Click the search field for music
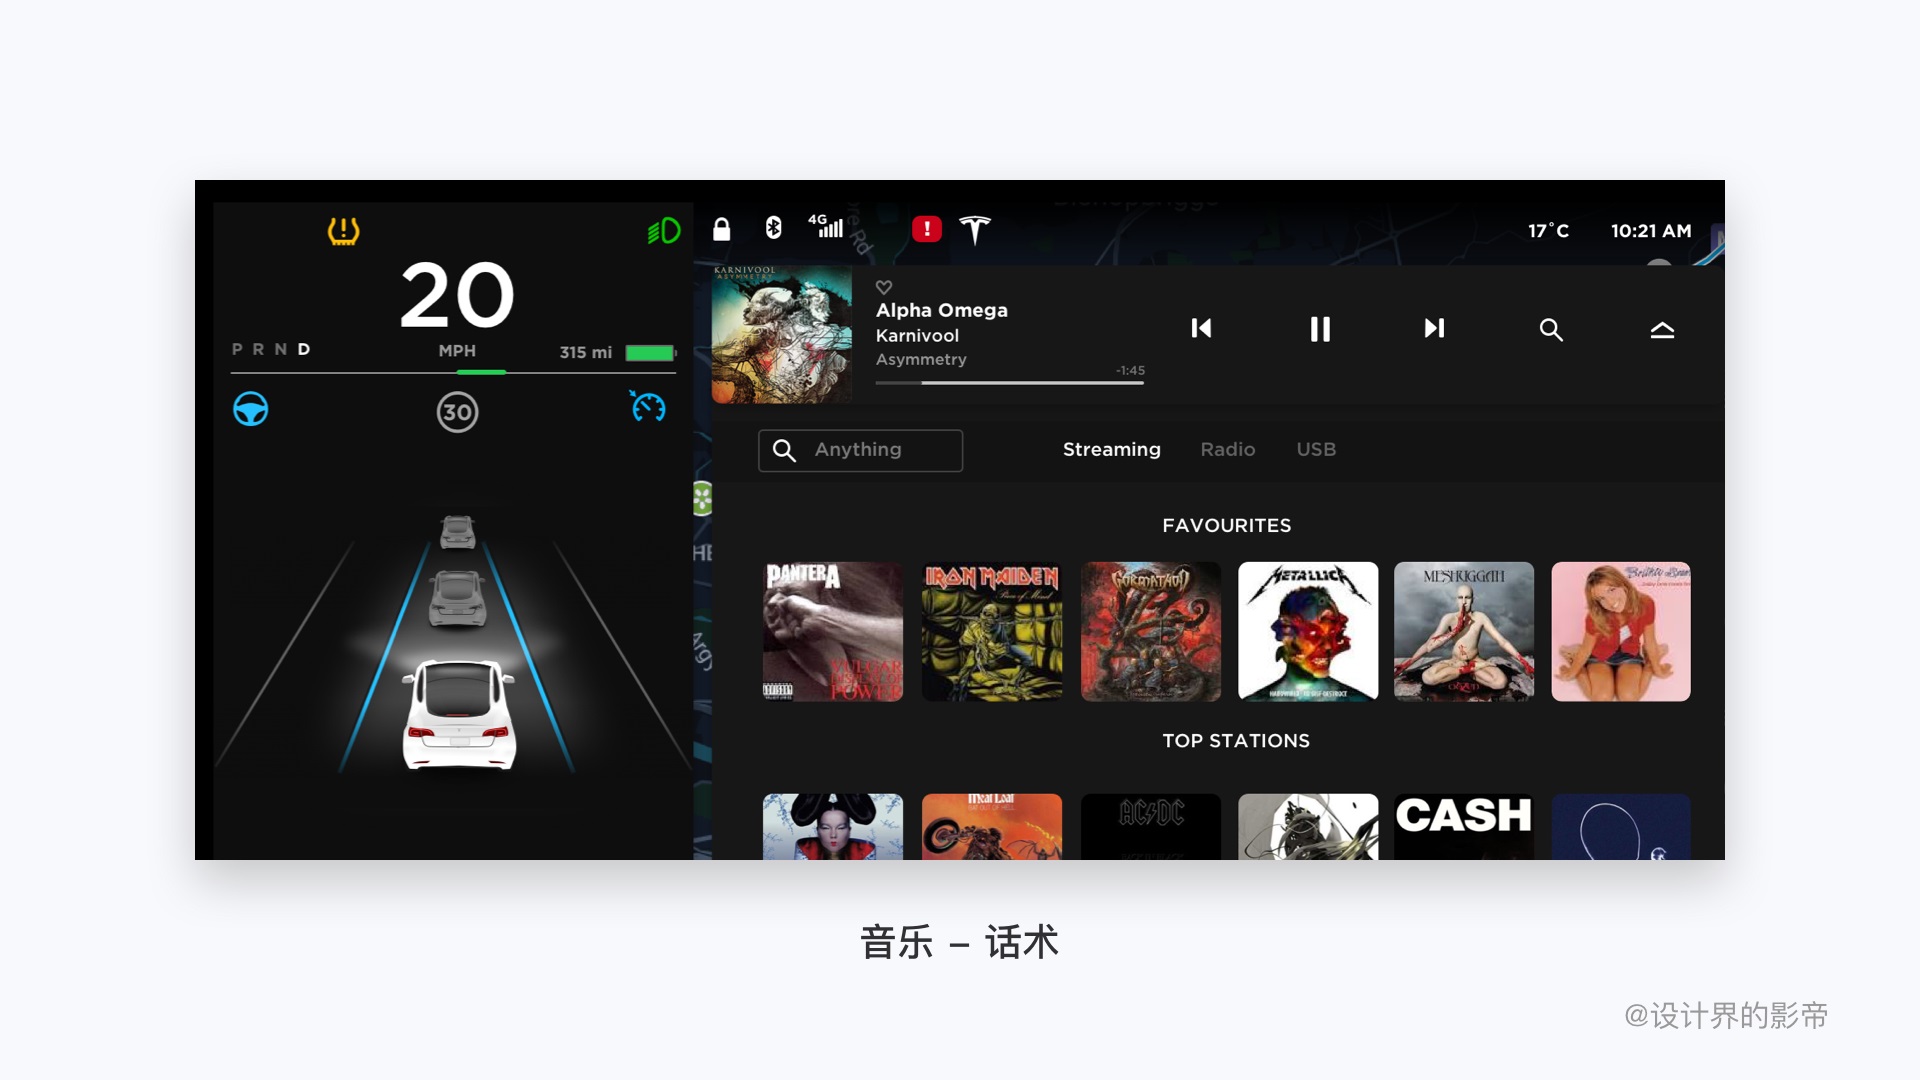The image size is (1920, 1080). pyautogui.click(x=860, y=450)
